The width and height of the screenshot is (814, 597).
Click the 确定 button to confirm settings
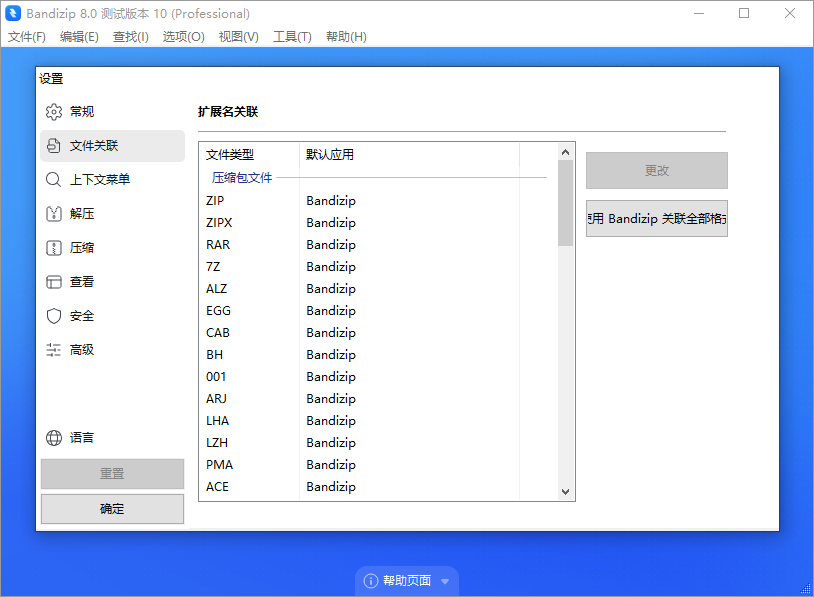(111, 509)
